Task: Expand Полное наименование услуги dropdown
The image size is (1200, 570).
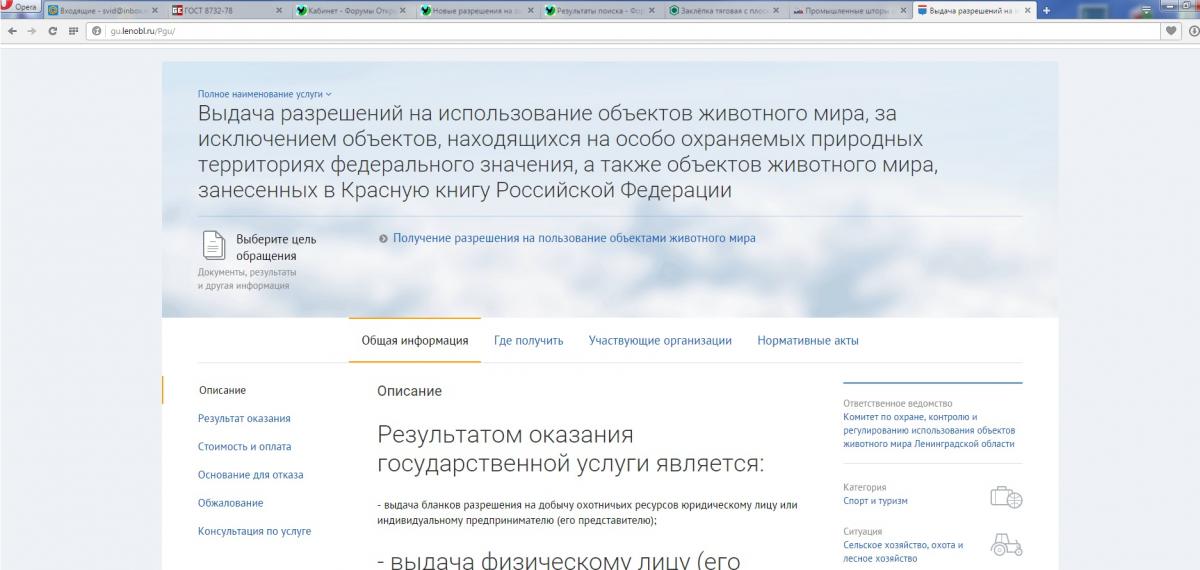Action: [264, 93]
